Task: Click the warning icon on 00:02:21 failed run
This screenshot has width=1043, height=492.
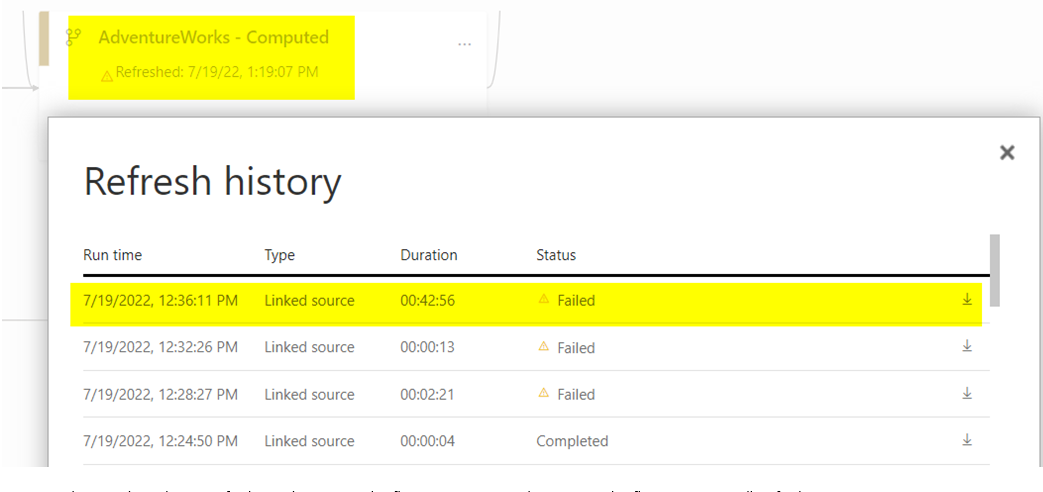Action: pos(544,394)
